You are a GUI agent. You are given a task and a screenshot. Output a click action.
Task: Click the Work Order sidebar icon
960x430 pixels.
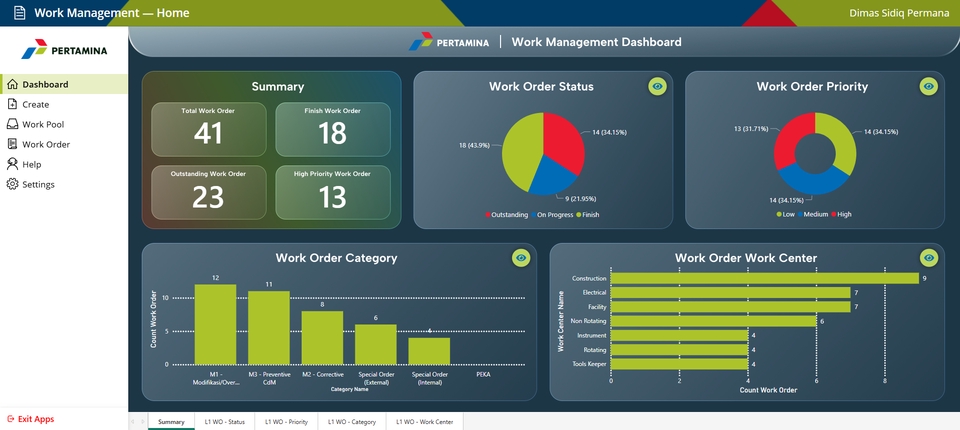pyautogui.click(x=12, y=144)
